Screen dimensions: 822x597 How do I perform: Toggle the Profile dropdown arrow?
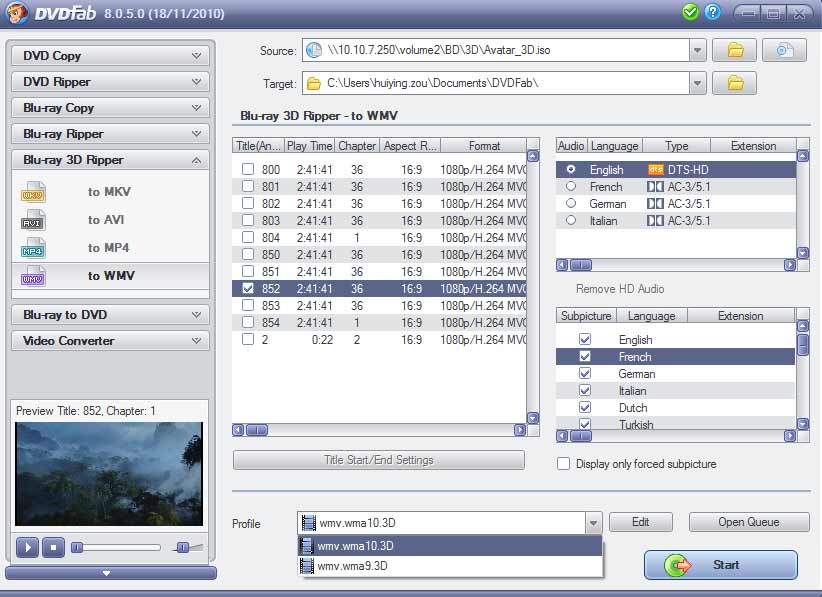pos(593,523)
